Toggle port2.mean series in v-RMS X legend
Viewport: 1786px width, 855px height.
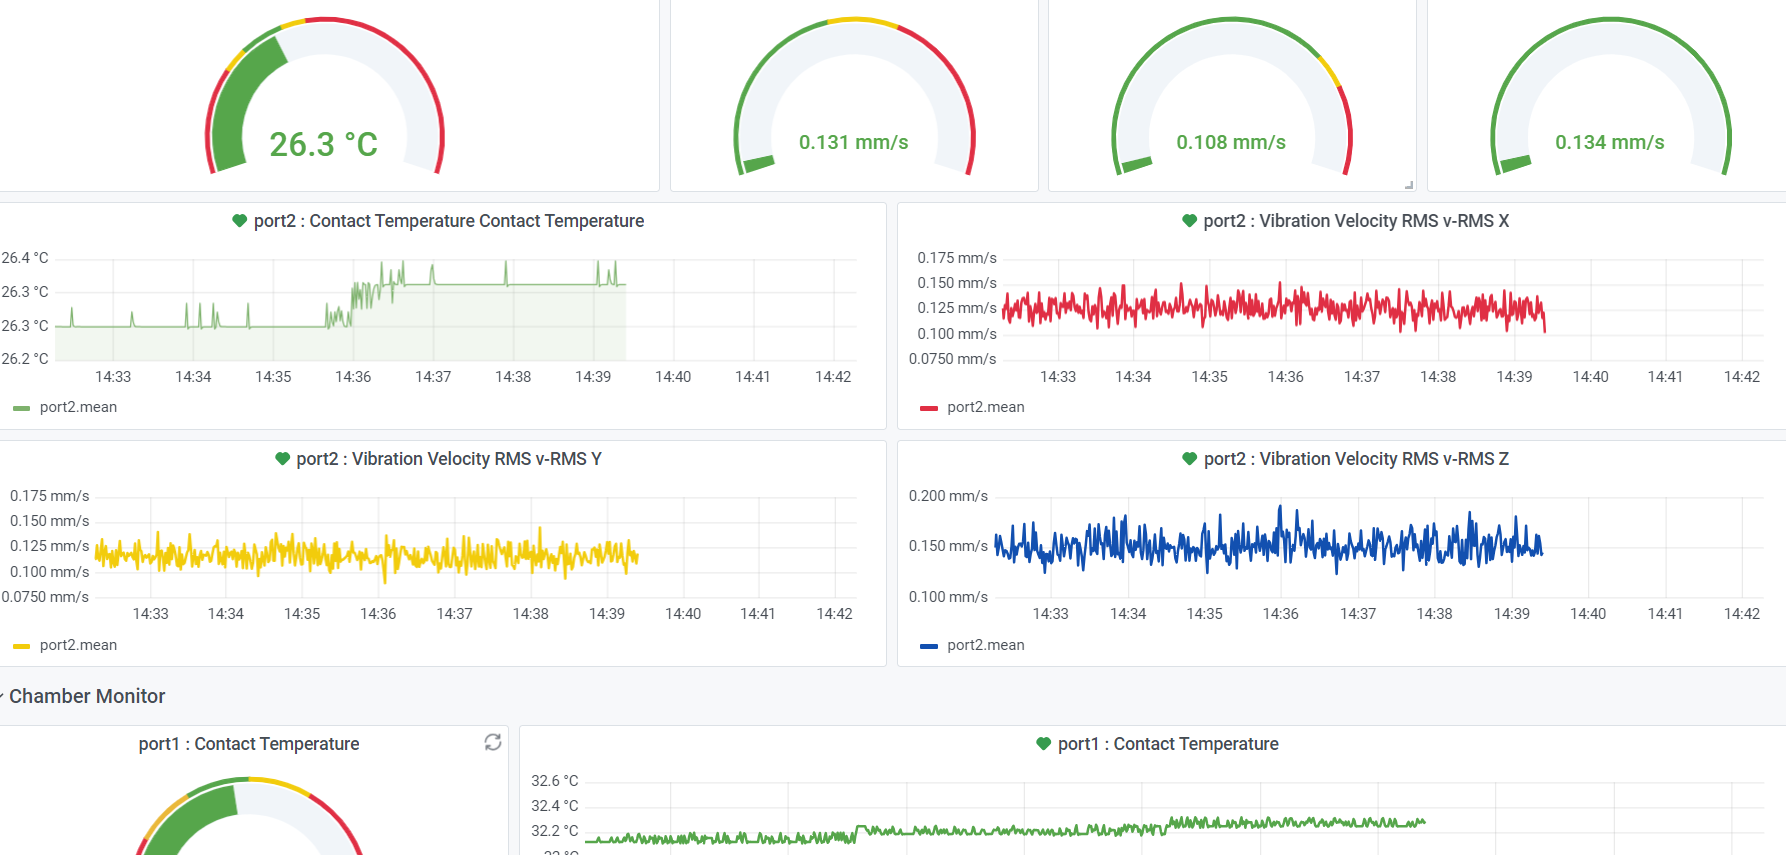pos(985,407)
